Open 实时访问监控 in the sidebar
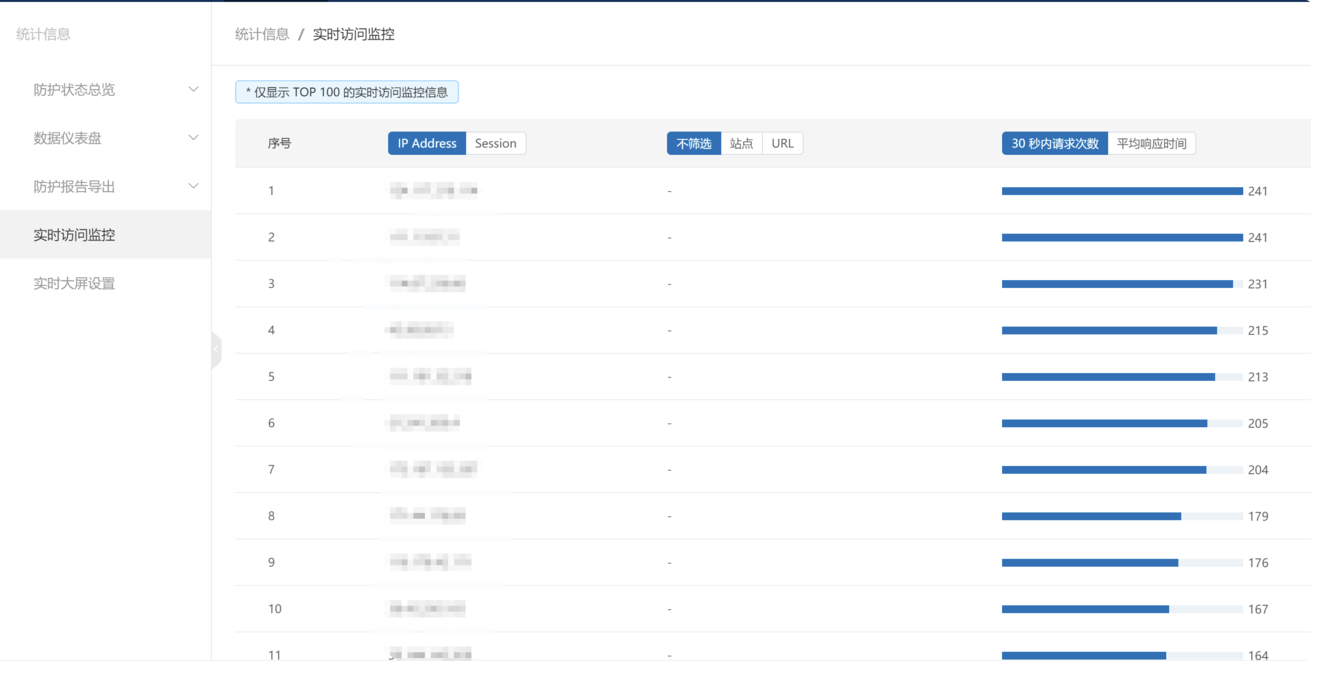The width and height of the screenshot is (1336, 700). coord(74,235)
